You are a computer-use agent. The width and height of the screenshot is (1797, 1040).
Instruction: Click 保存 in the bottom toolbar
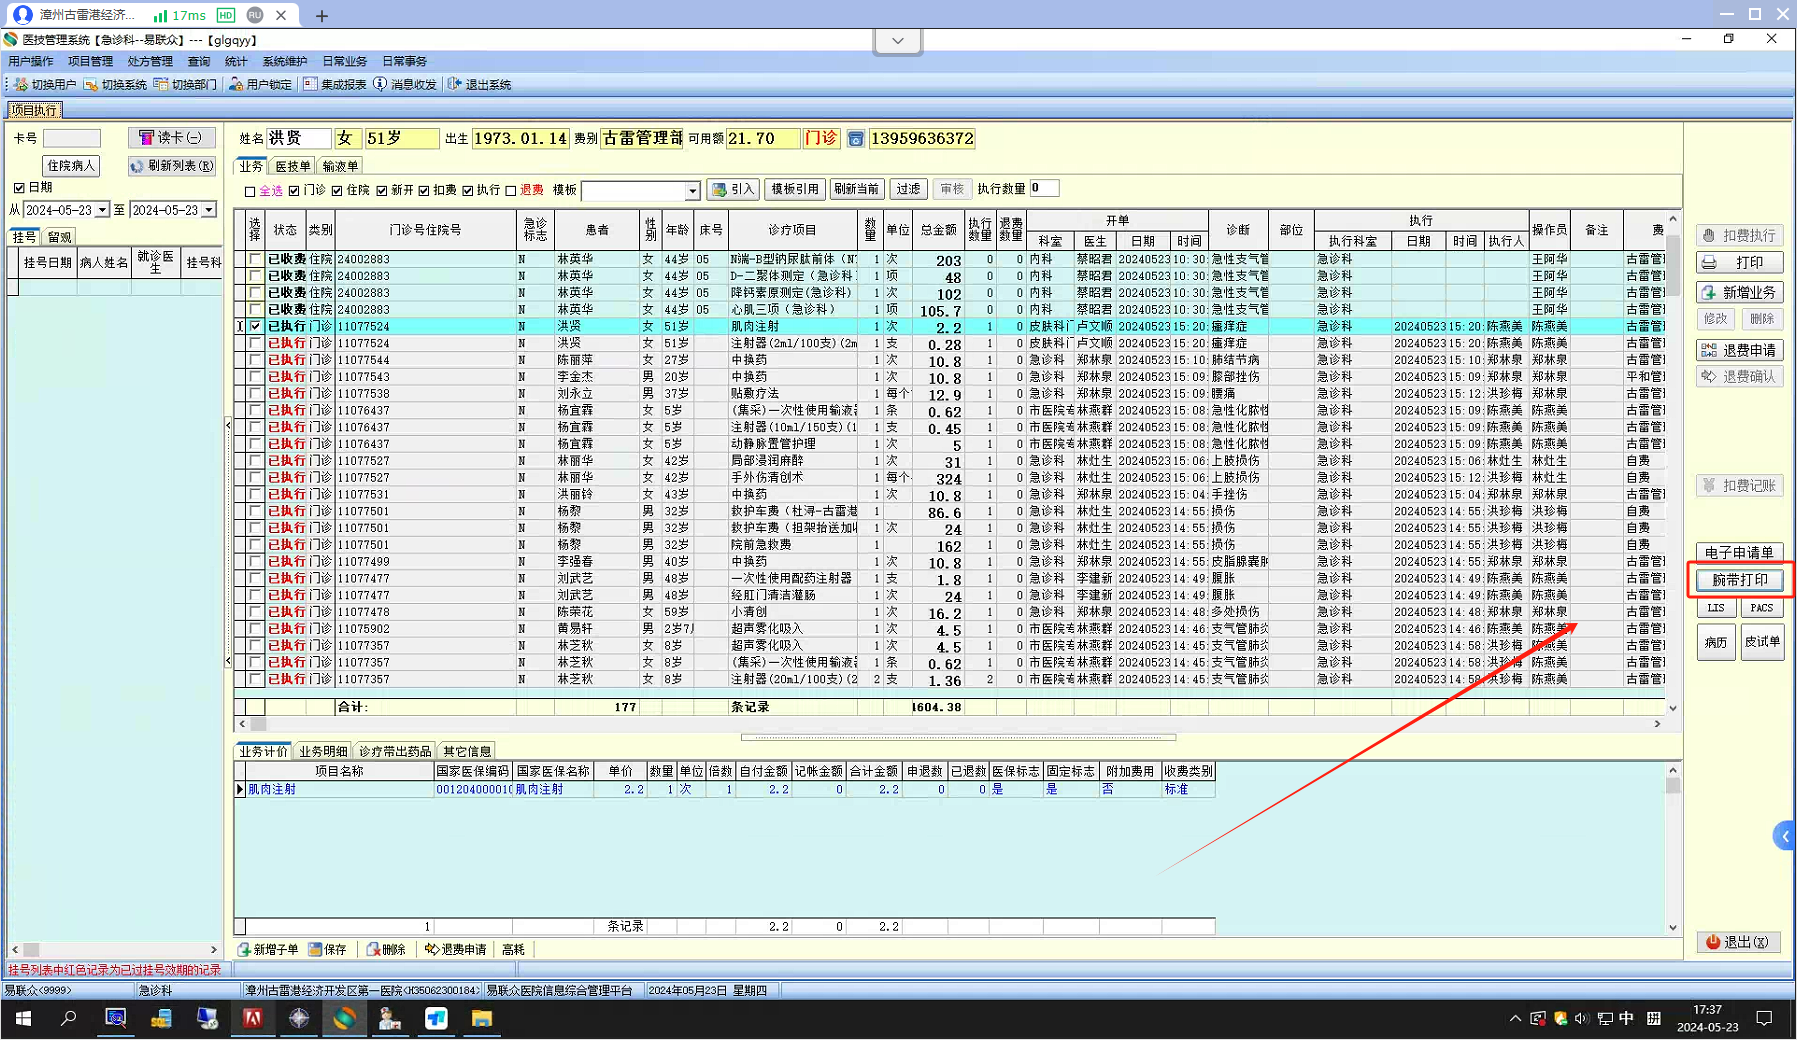(x=328, y=950)
